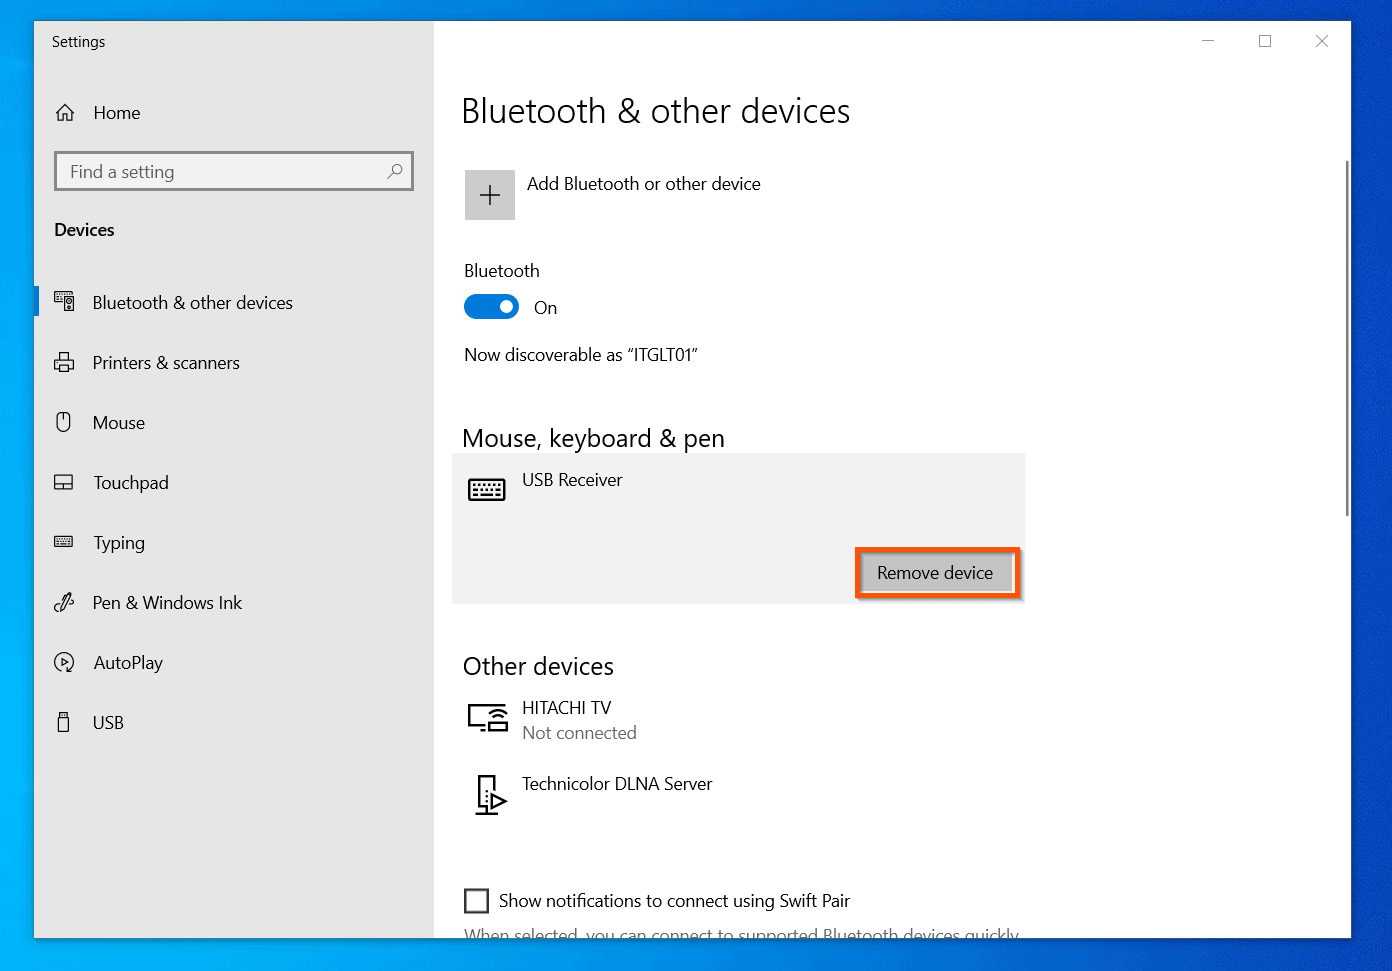Click the search magnifier icon
The height and width of the screenshot is (971, 1392).
(395, 171)
